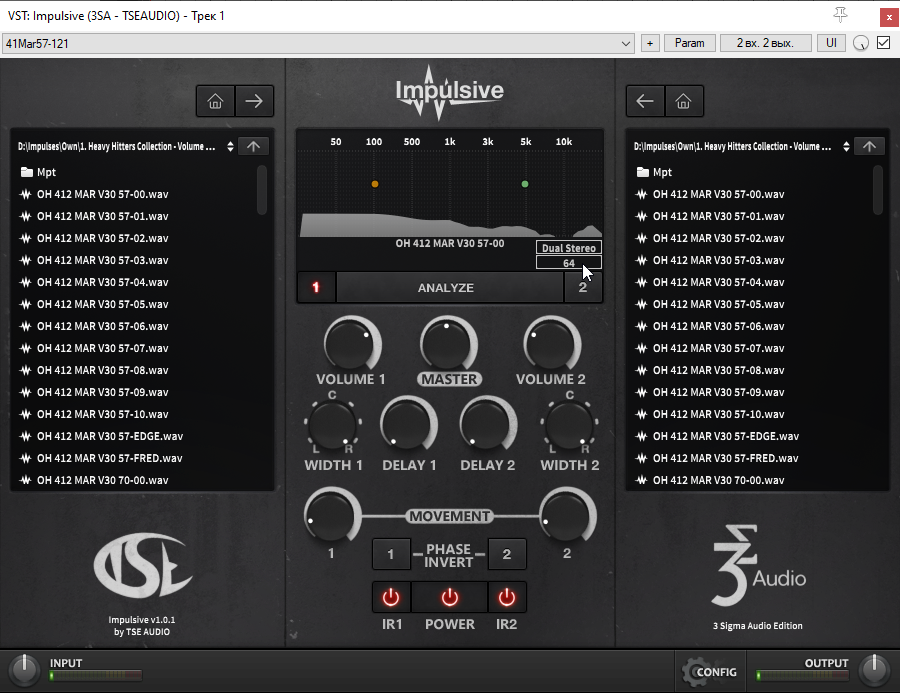Viewport: 900px width, 693px height.
Task: Pin the plugin window on top
Action: (x=840, y=15)
